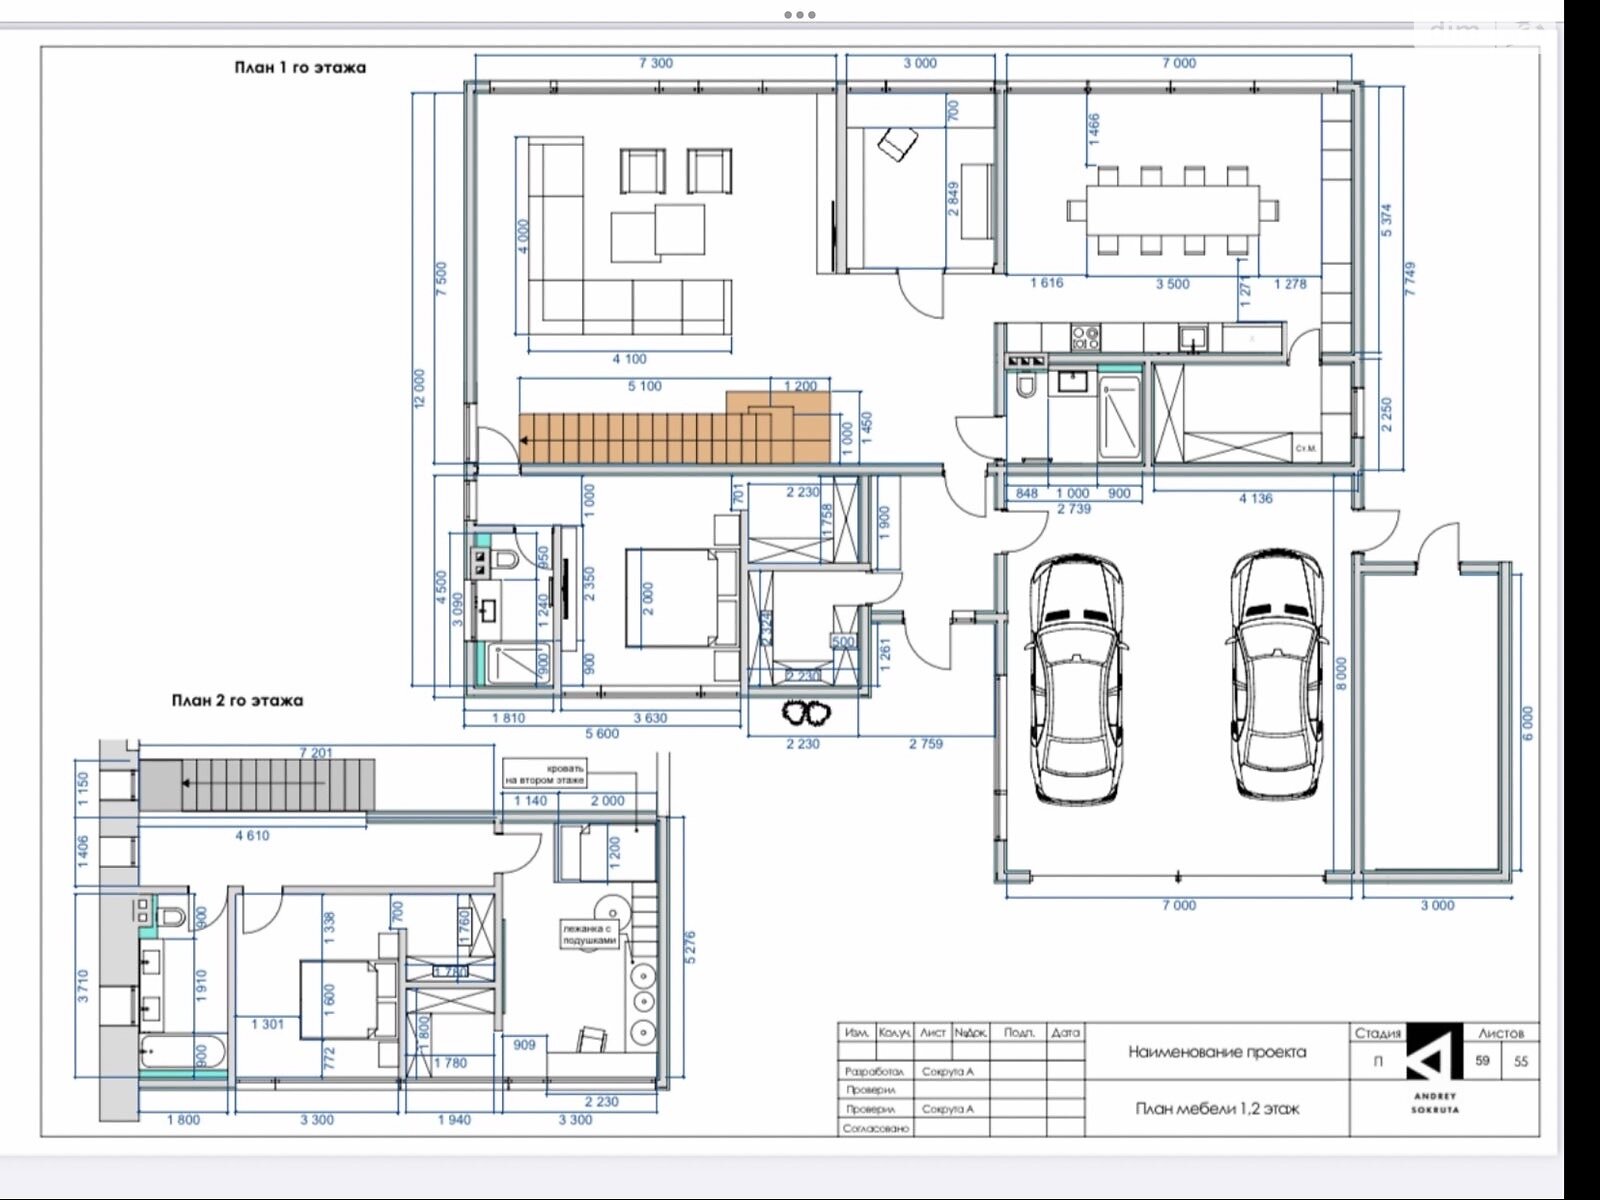Click the '4 610' second floor dimension
1600x1200 pixels.
pyautogui.click(x=252, y=836)
